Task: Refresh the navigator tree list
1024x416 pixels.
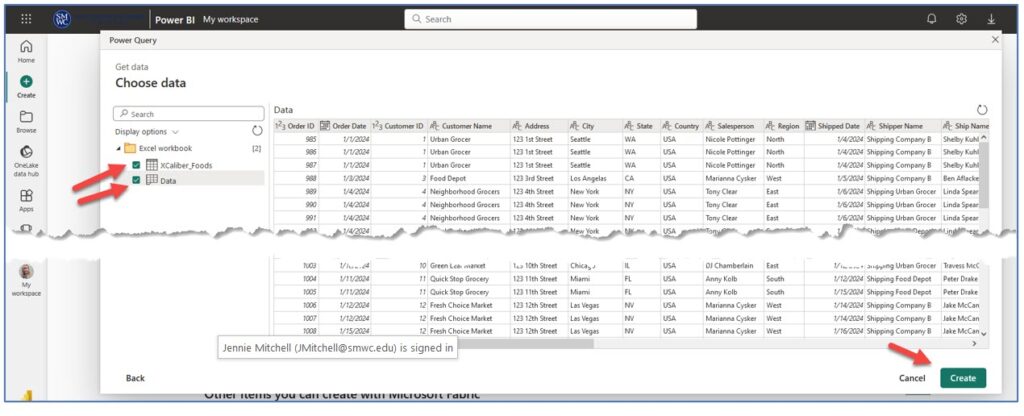Action: [257, 131]
